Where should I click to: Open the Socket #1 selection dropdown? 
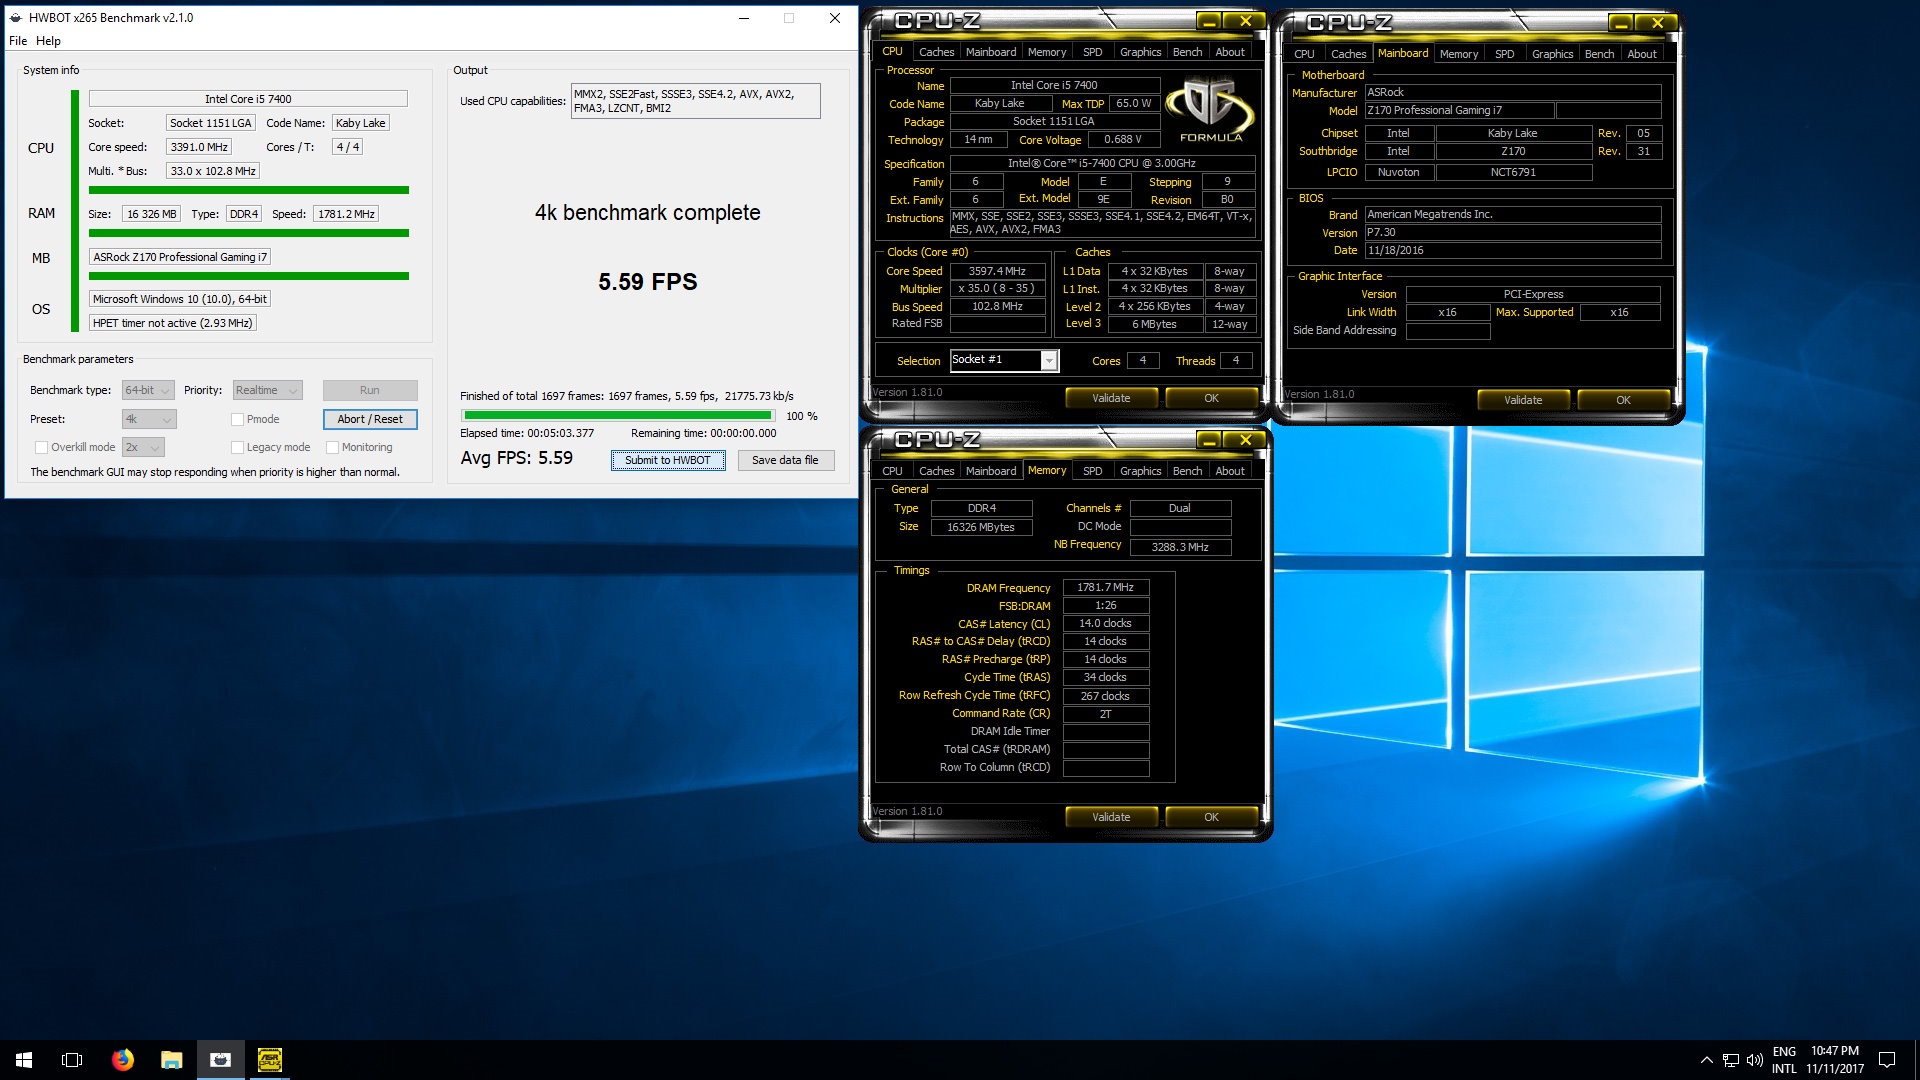(x=1004, y=360)
